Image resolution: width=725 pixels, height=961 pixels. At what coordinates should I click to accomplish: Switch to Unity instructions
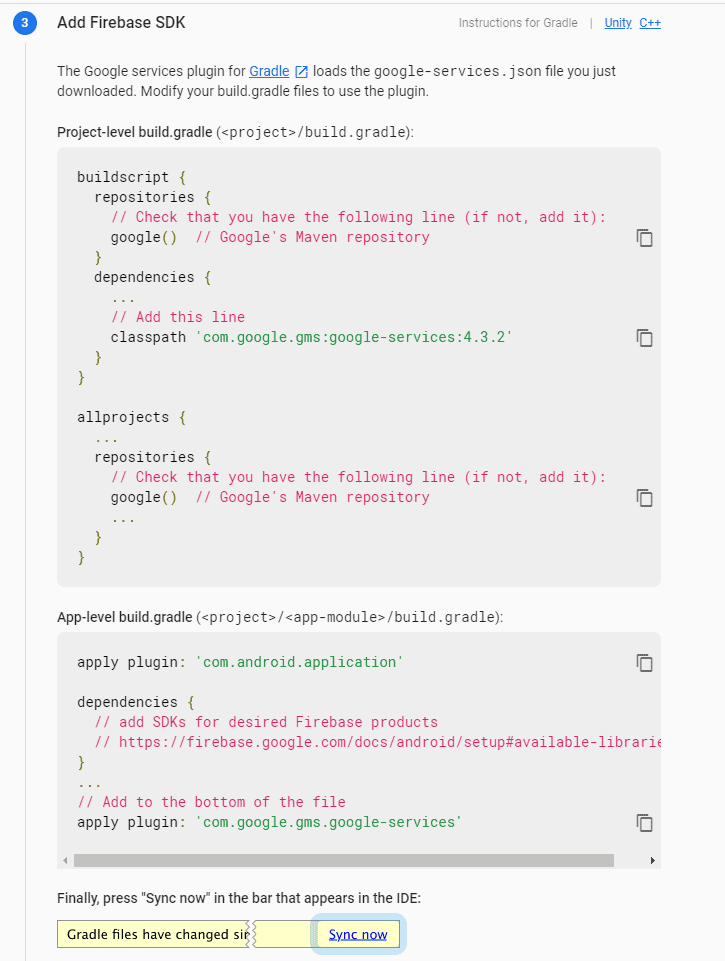pos(618,23)
